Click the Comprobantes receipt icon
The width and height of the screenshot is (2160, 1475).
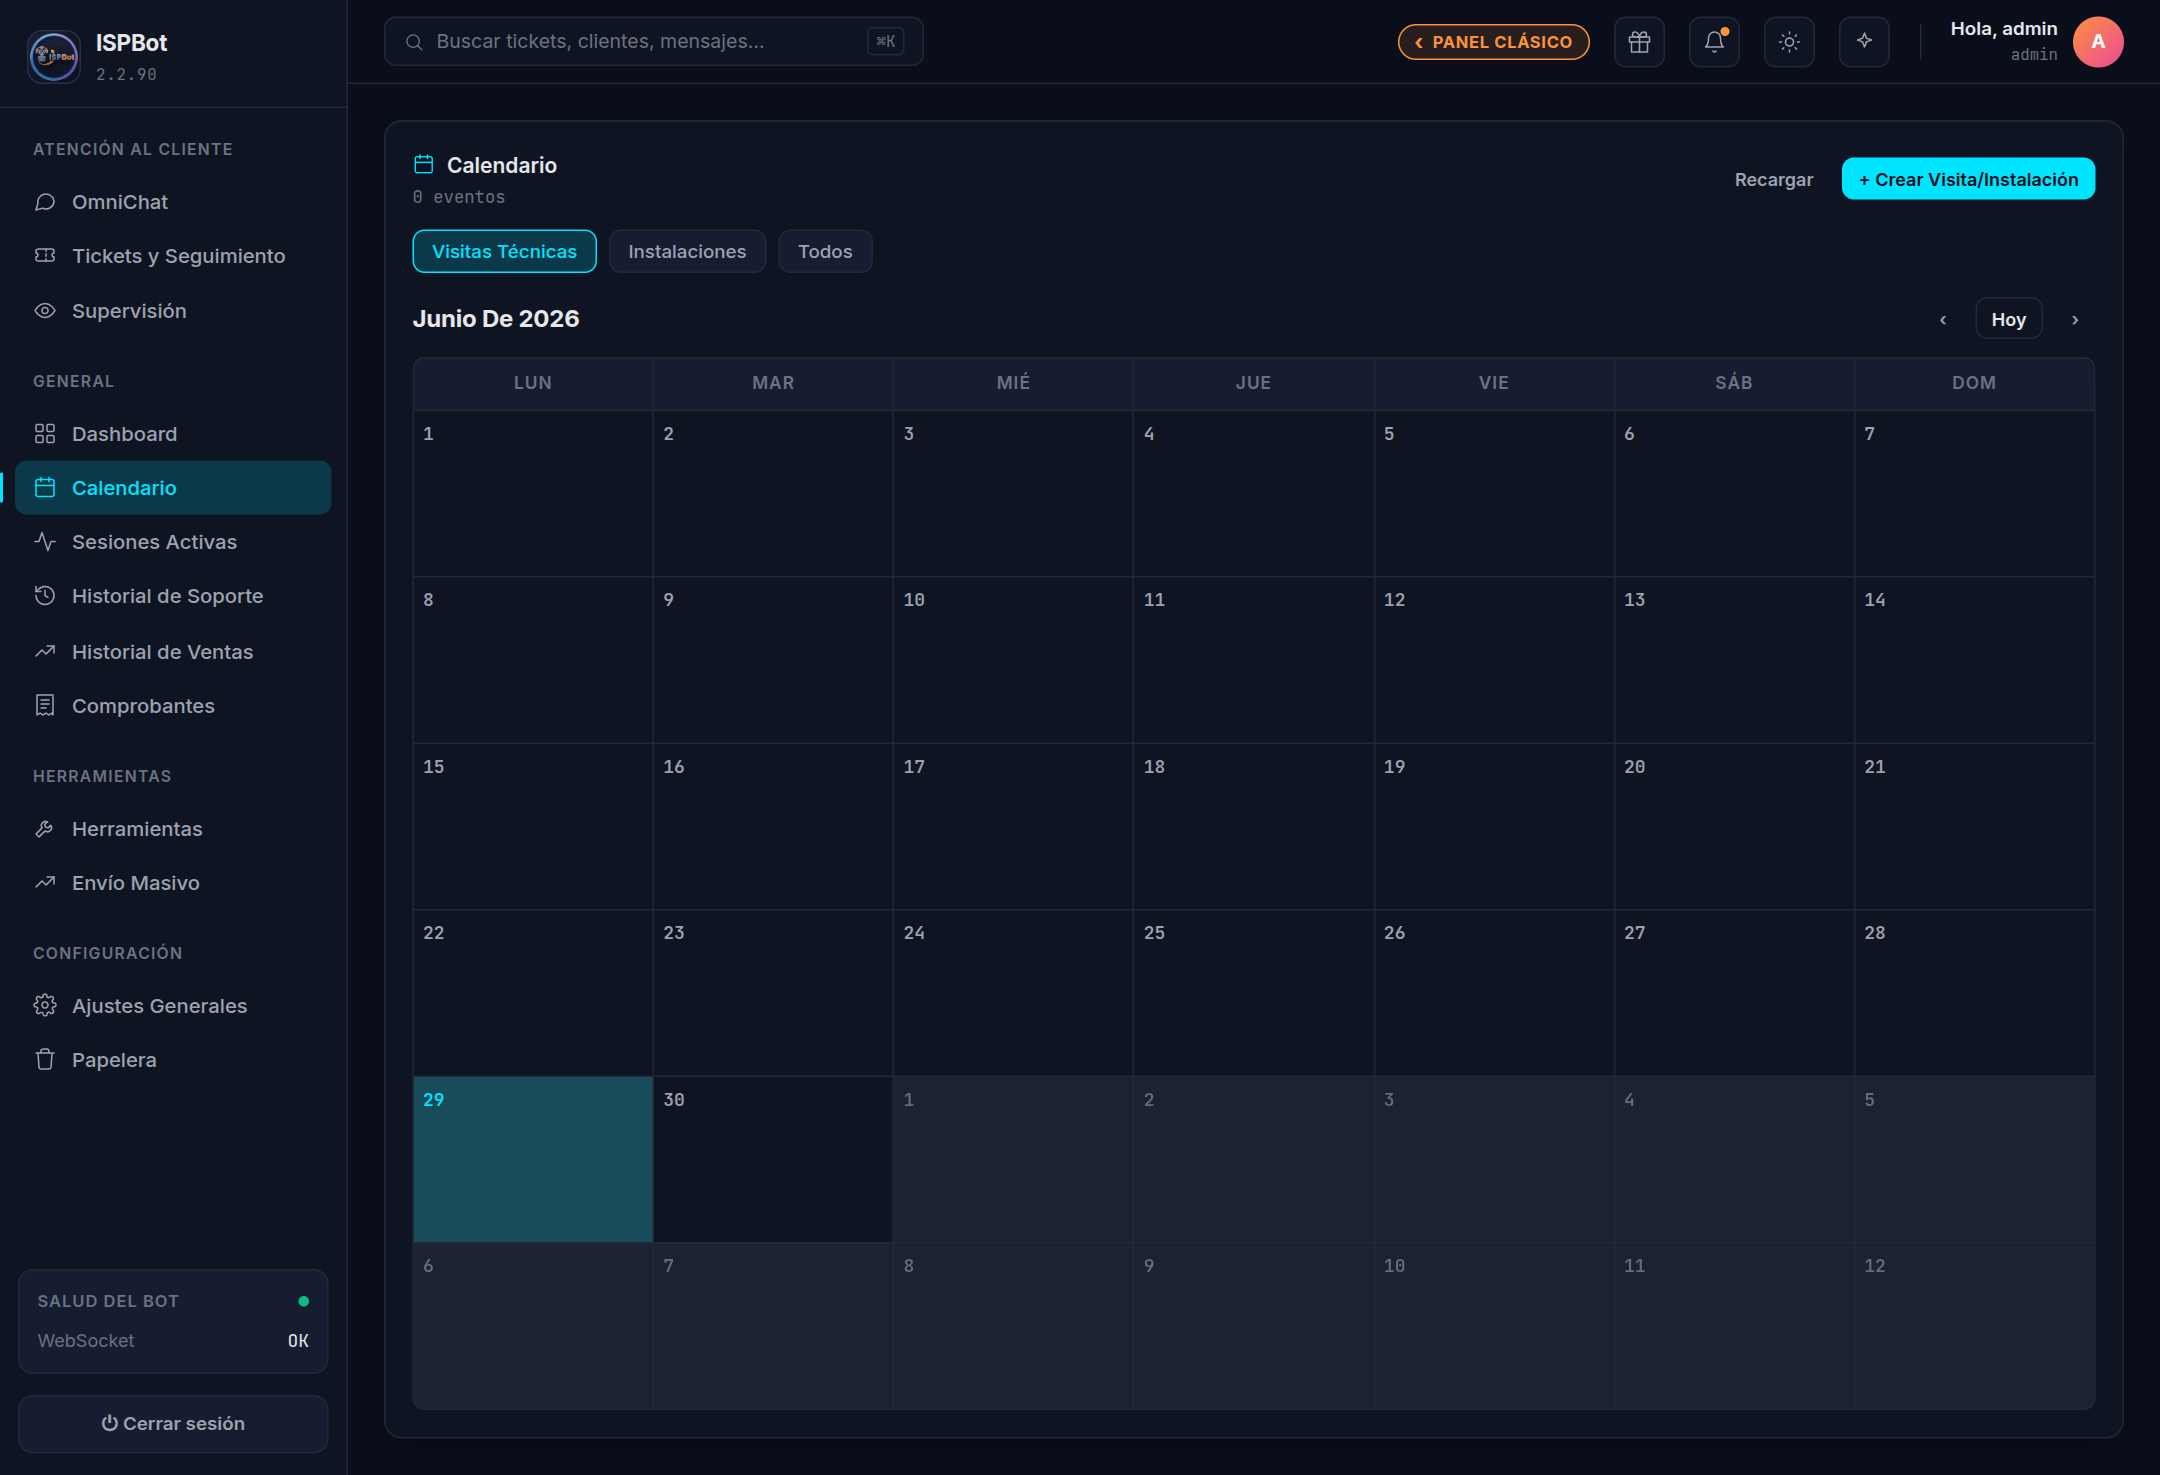coord(45,706)
